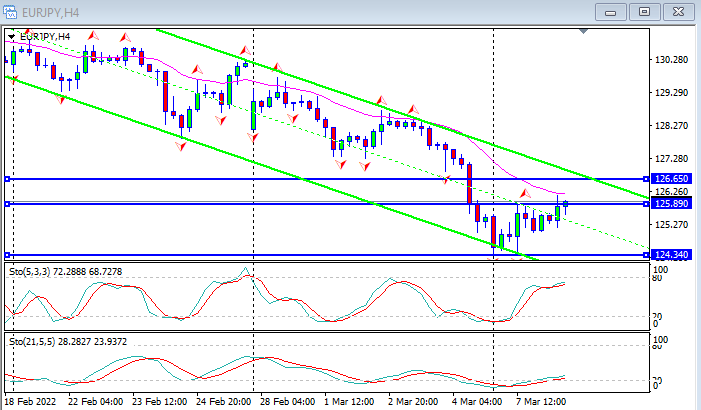Close the EURJPY,H4 chart window

(x=678, y=11)
